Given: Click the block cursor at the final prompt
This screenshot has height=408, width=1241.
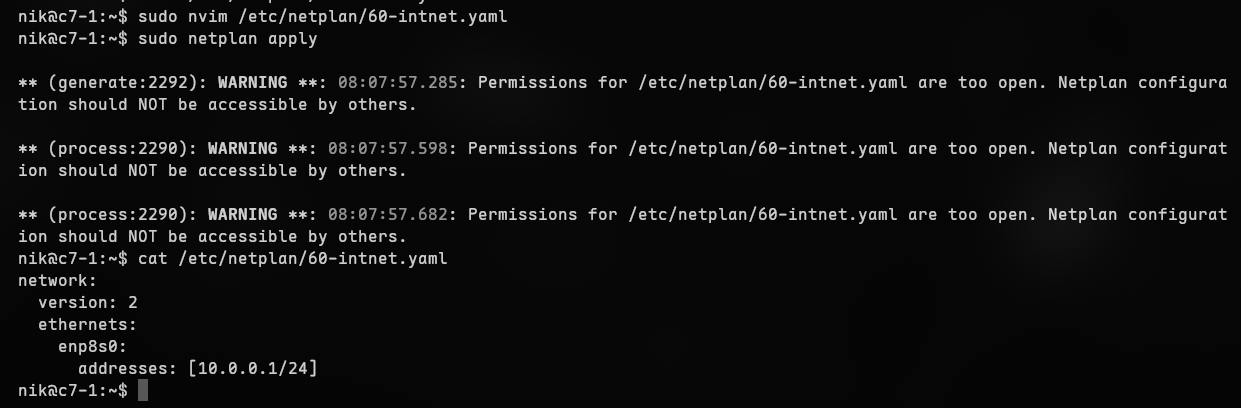Looking at the screenshot, I should [143, 390].
